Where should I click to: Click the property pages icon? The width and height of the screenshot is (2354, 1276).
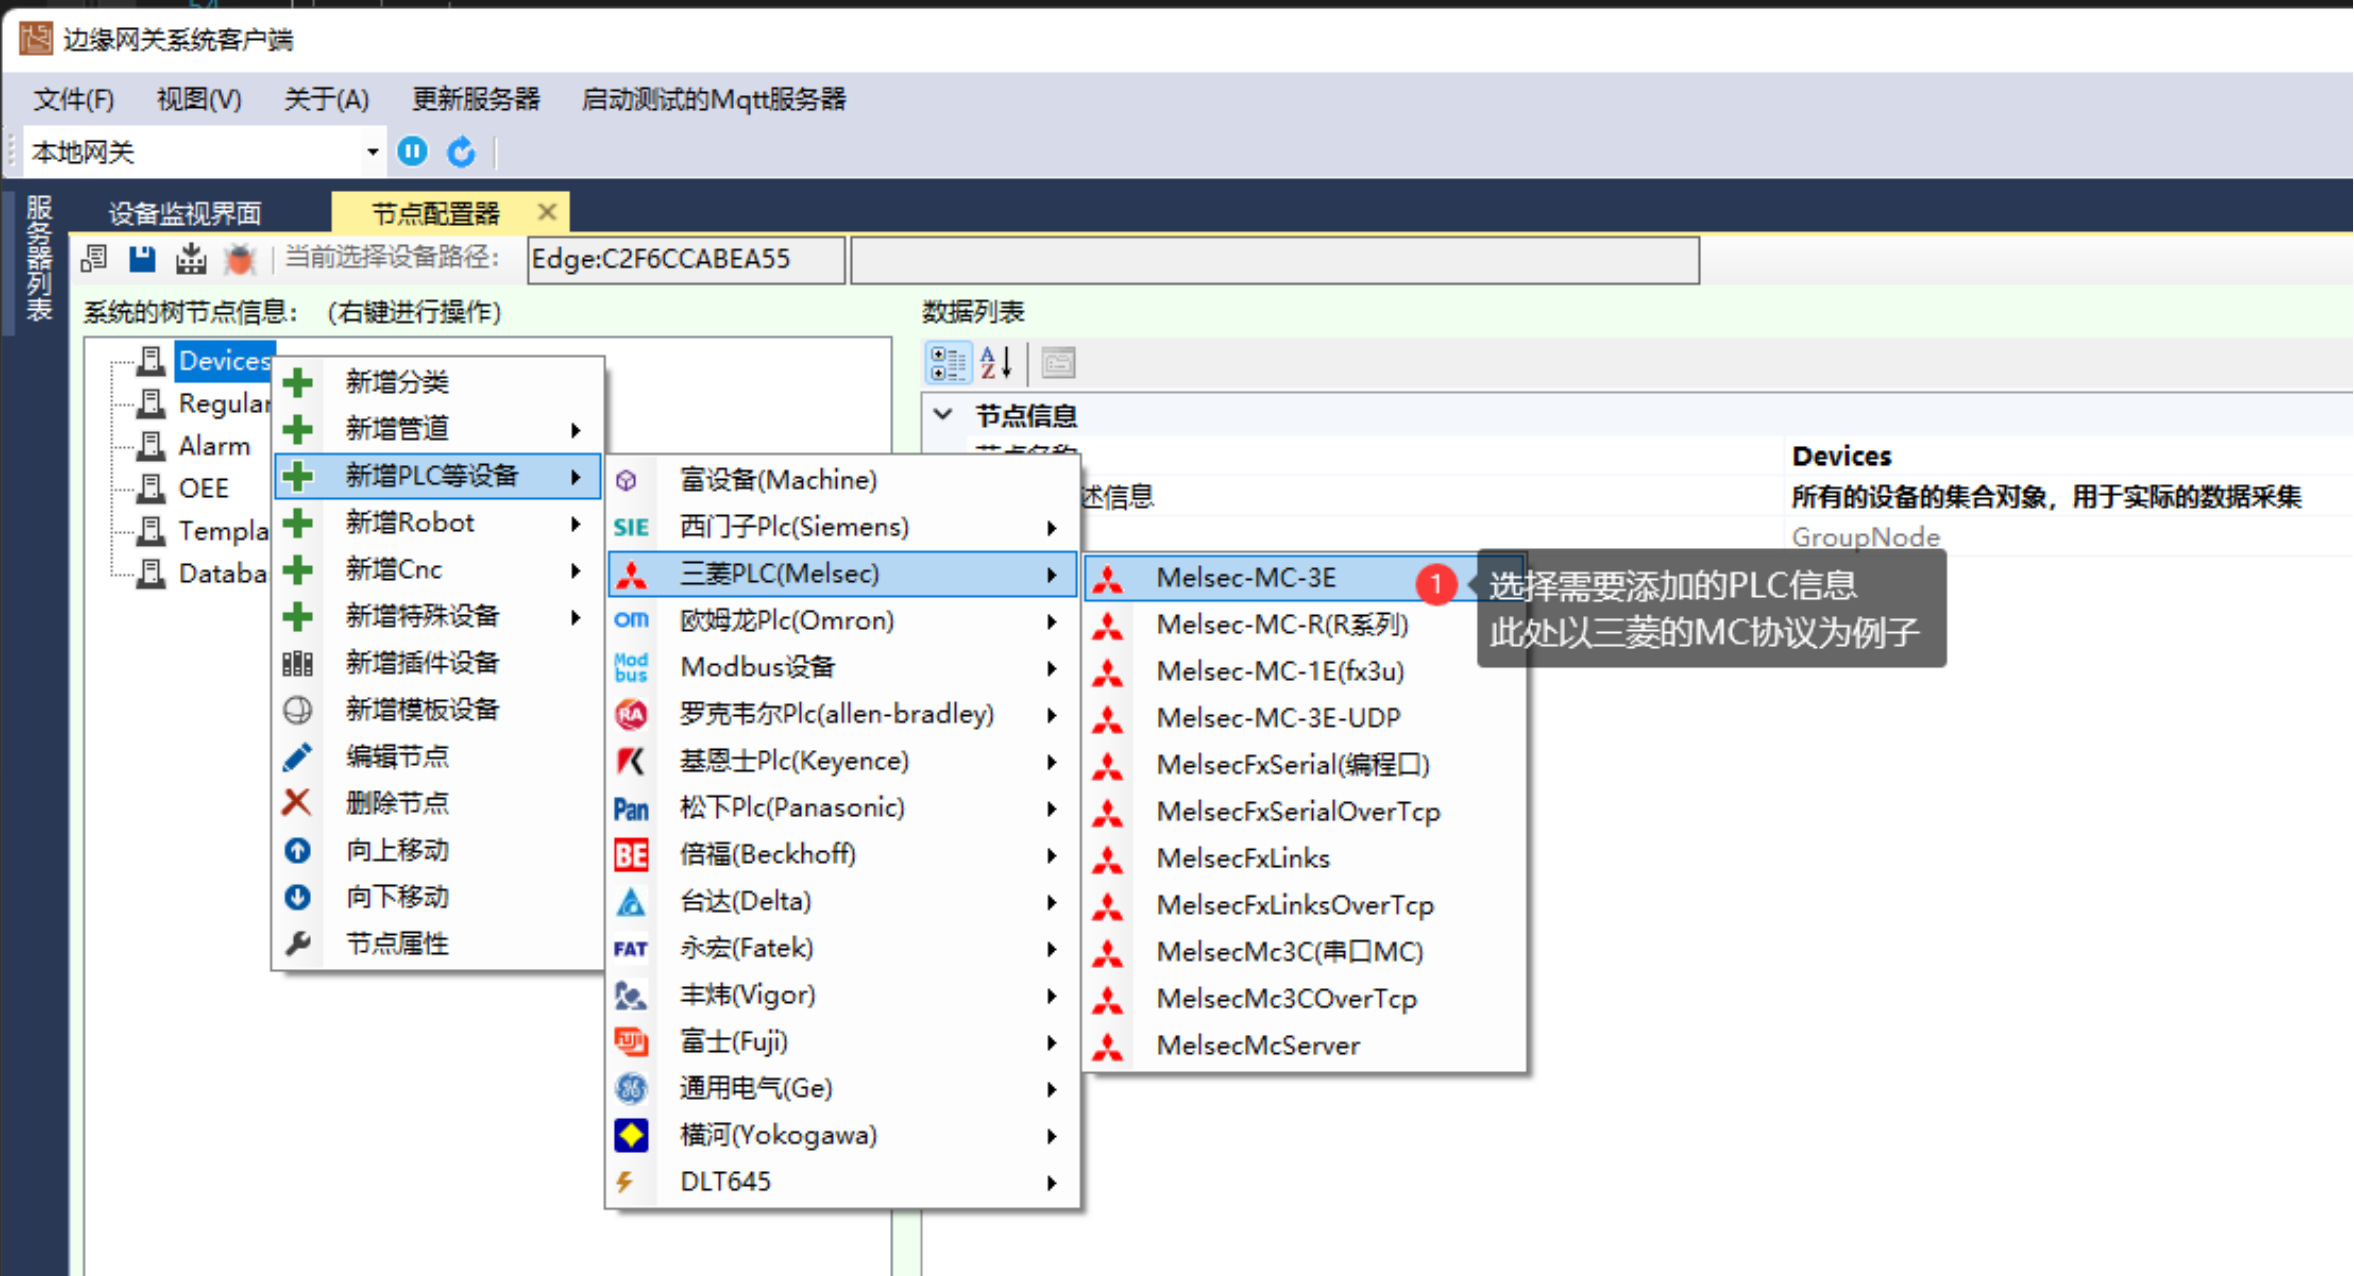(x=1058, y=363)
